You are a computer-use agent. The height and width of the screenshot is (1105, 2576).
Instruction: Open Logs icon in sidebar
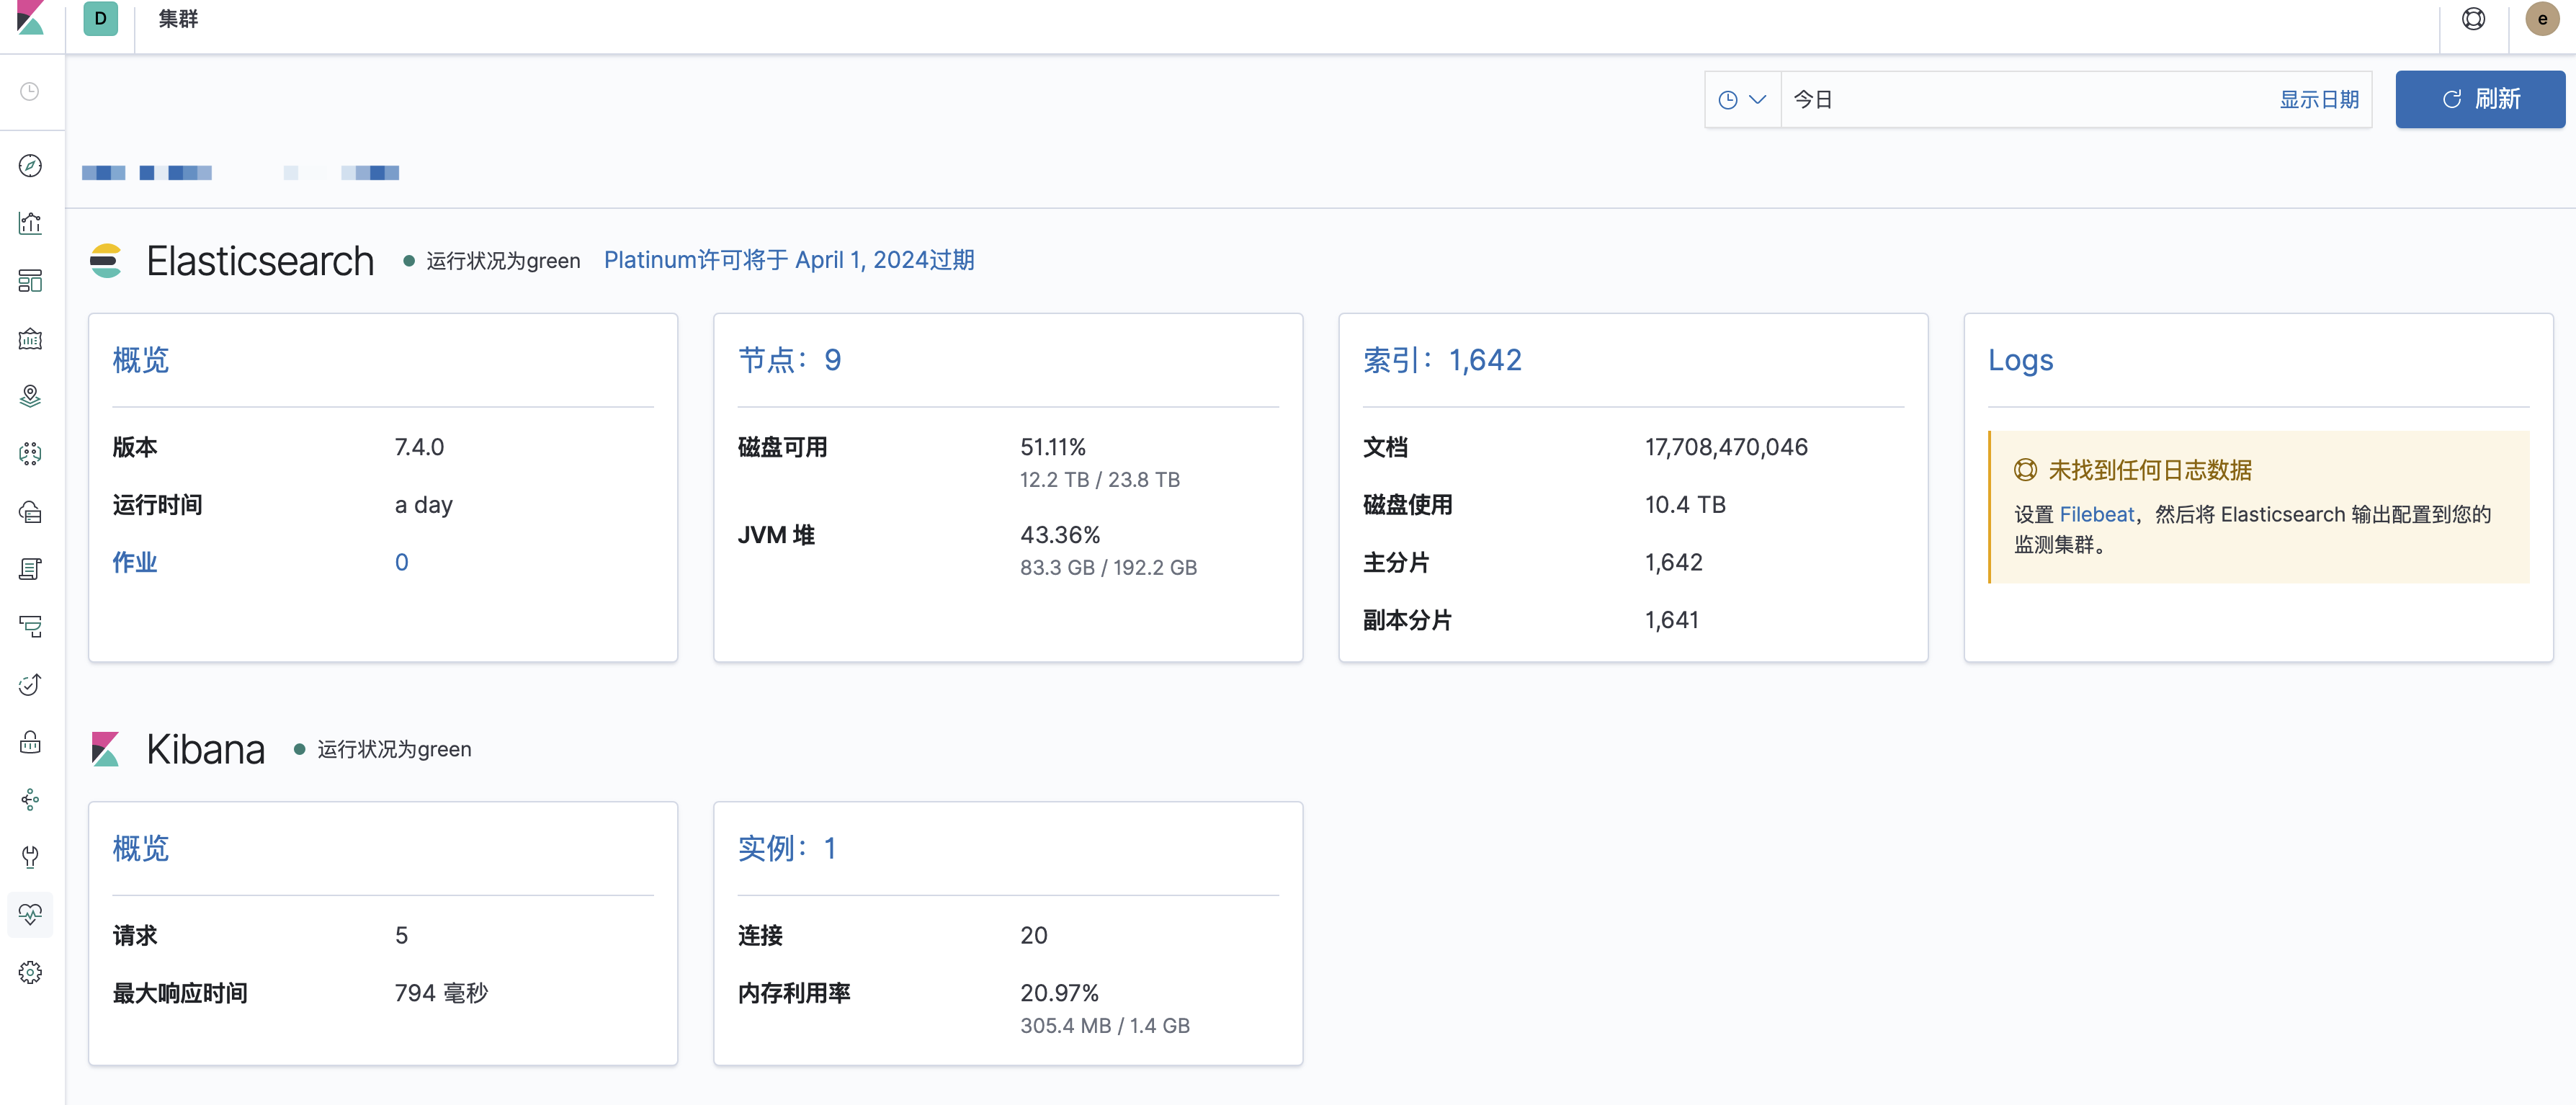coord(30,569)
